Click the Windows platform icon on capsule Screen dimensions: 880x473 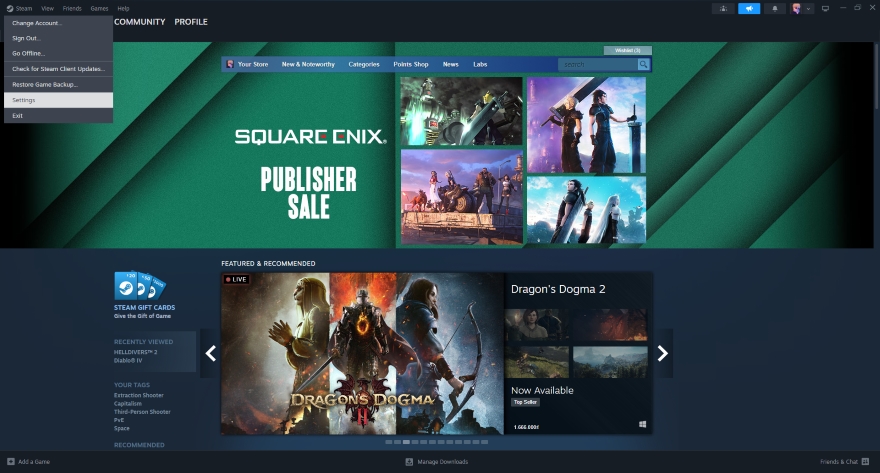[642, 425]
